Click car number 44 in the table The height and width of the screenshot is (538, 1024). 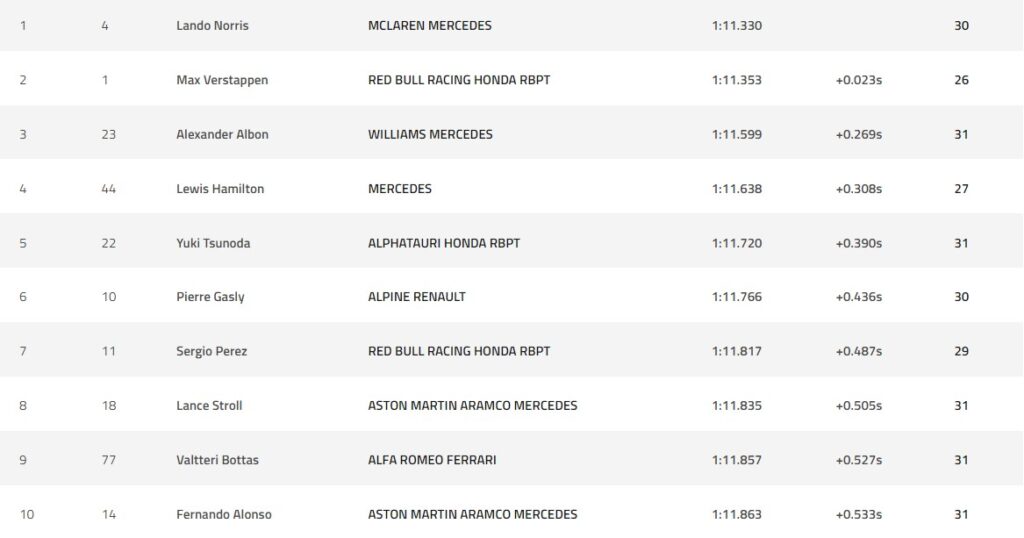click(108, 188)
